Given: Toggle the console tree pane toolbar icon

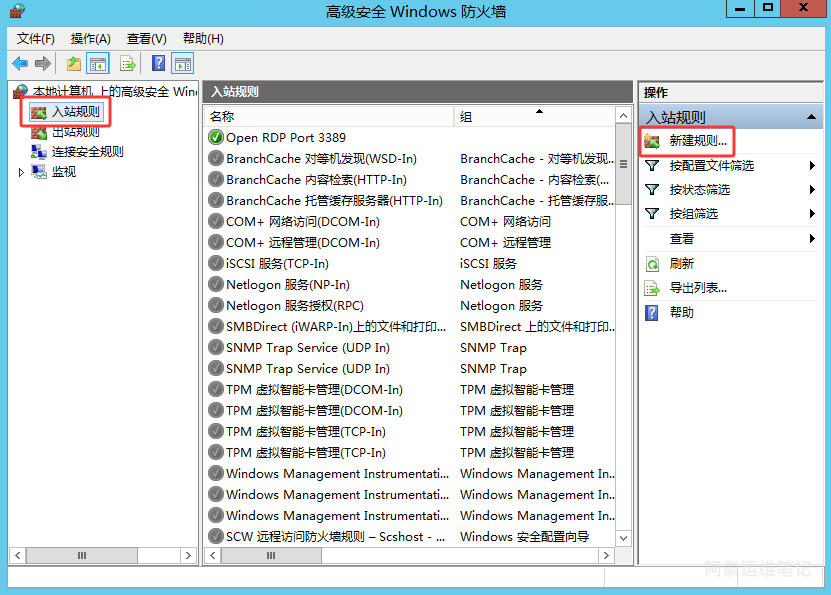Looking at the screenshot, I should tap(98, 64).
